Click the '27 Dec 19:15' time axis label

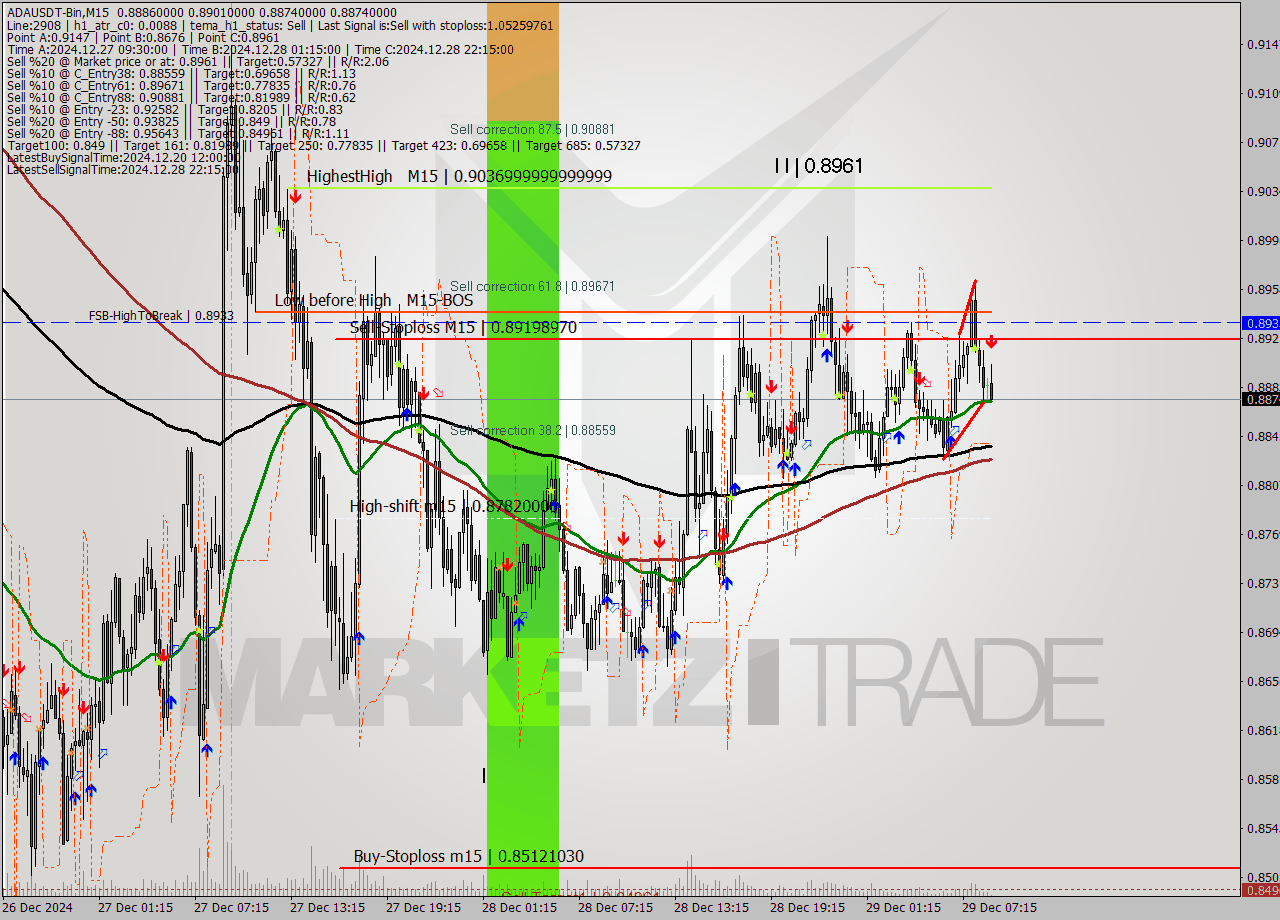pyautogui.click(x=423, y=908)
